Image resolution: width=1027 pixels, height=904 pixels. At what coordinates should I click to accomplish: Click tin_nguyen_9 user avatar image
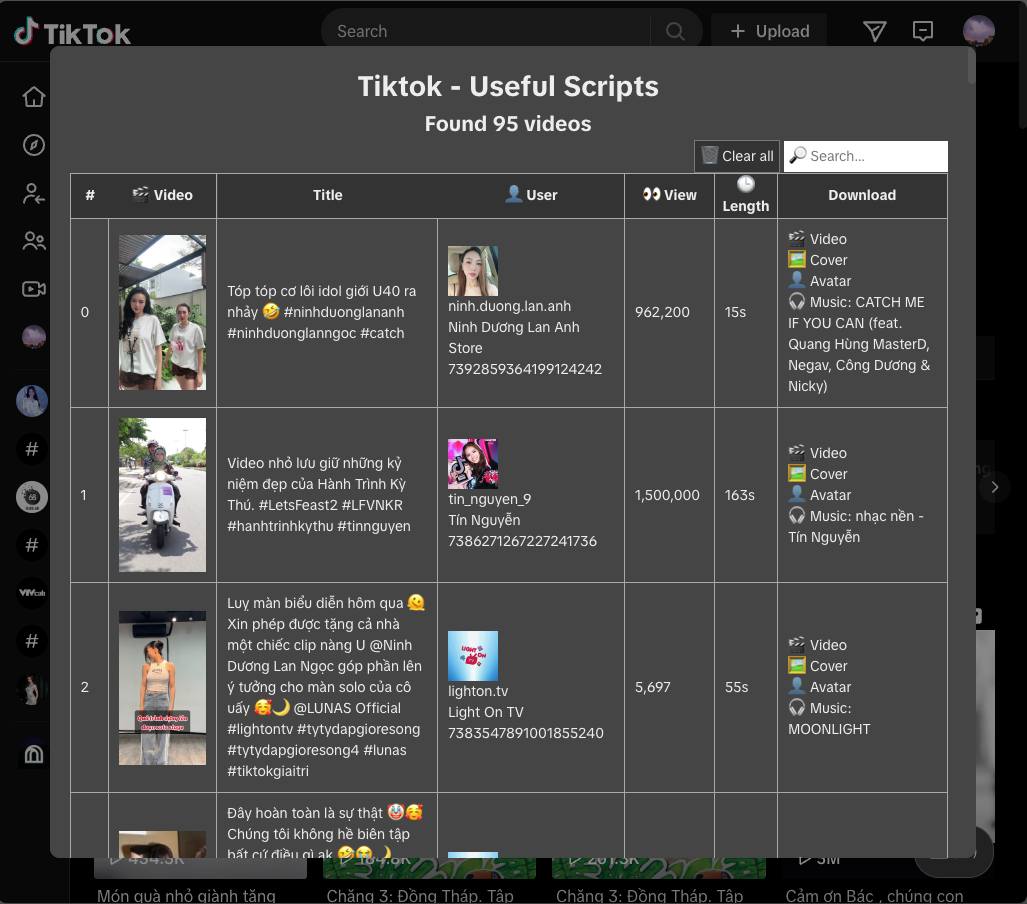[x=473, y=464]
